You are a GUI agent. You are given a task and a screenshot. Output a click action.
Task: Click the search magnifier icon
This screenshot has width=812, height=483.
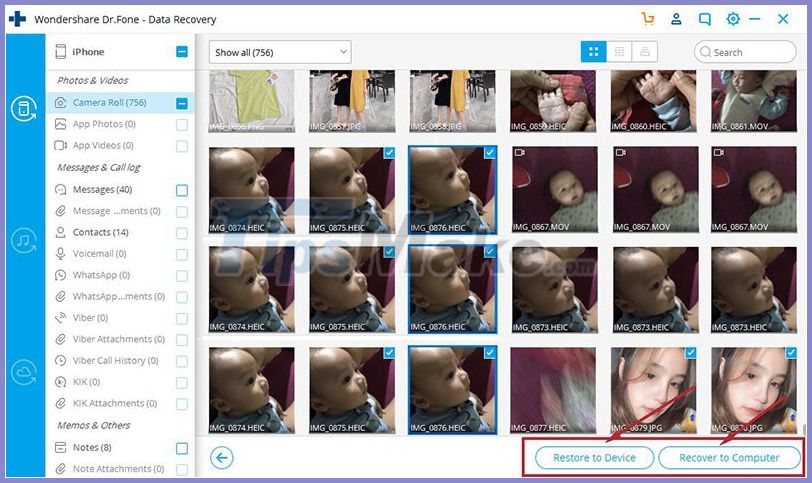(705, 52)
